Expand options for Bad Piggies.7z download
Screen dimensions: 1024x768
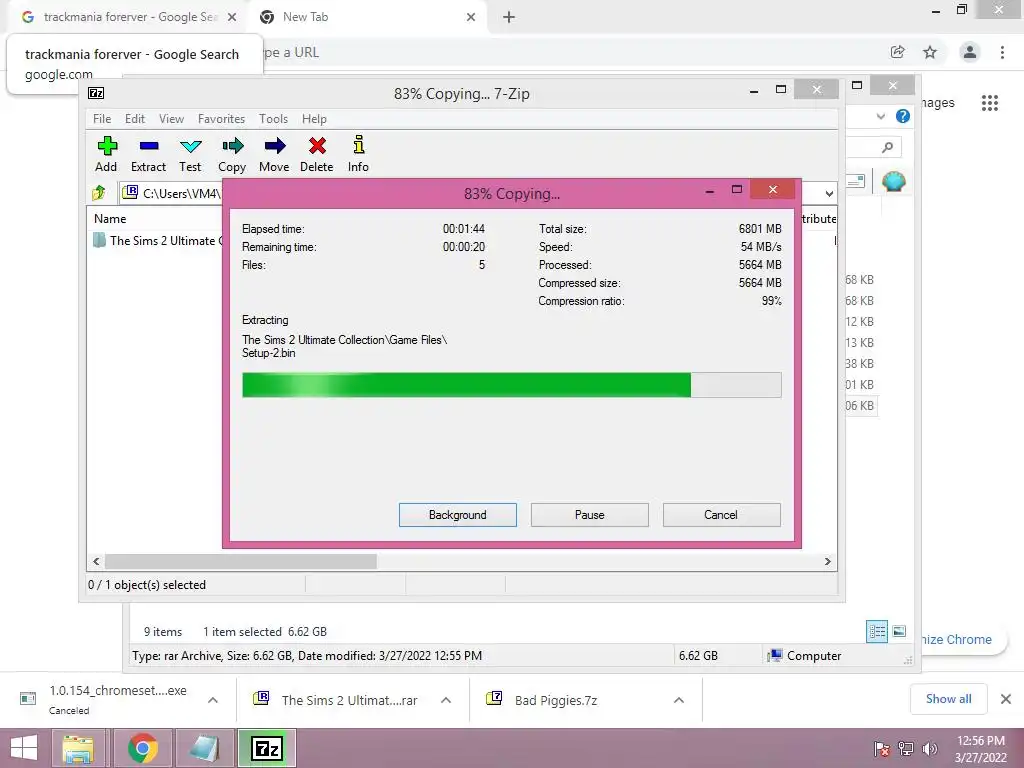(679, 700)
